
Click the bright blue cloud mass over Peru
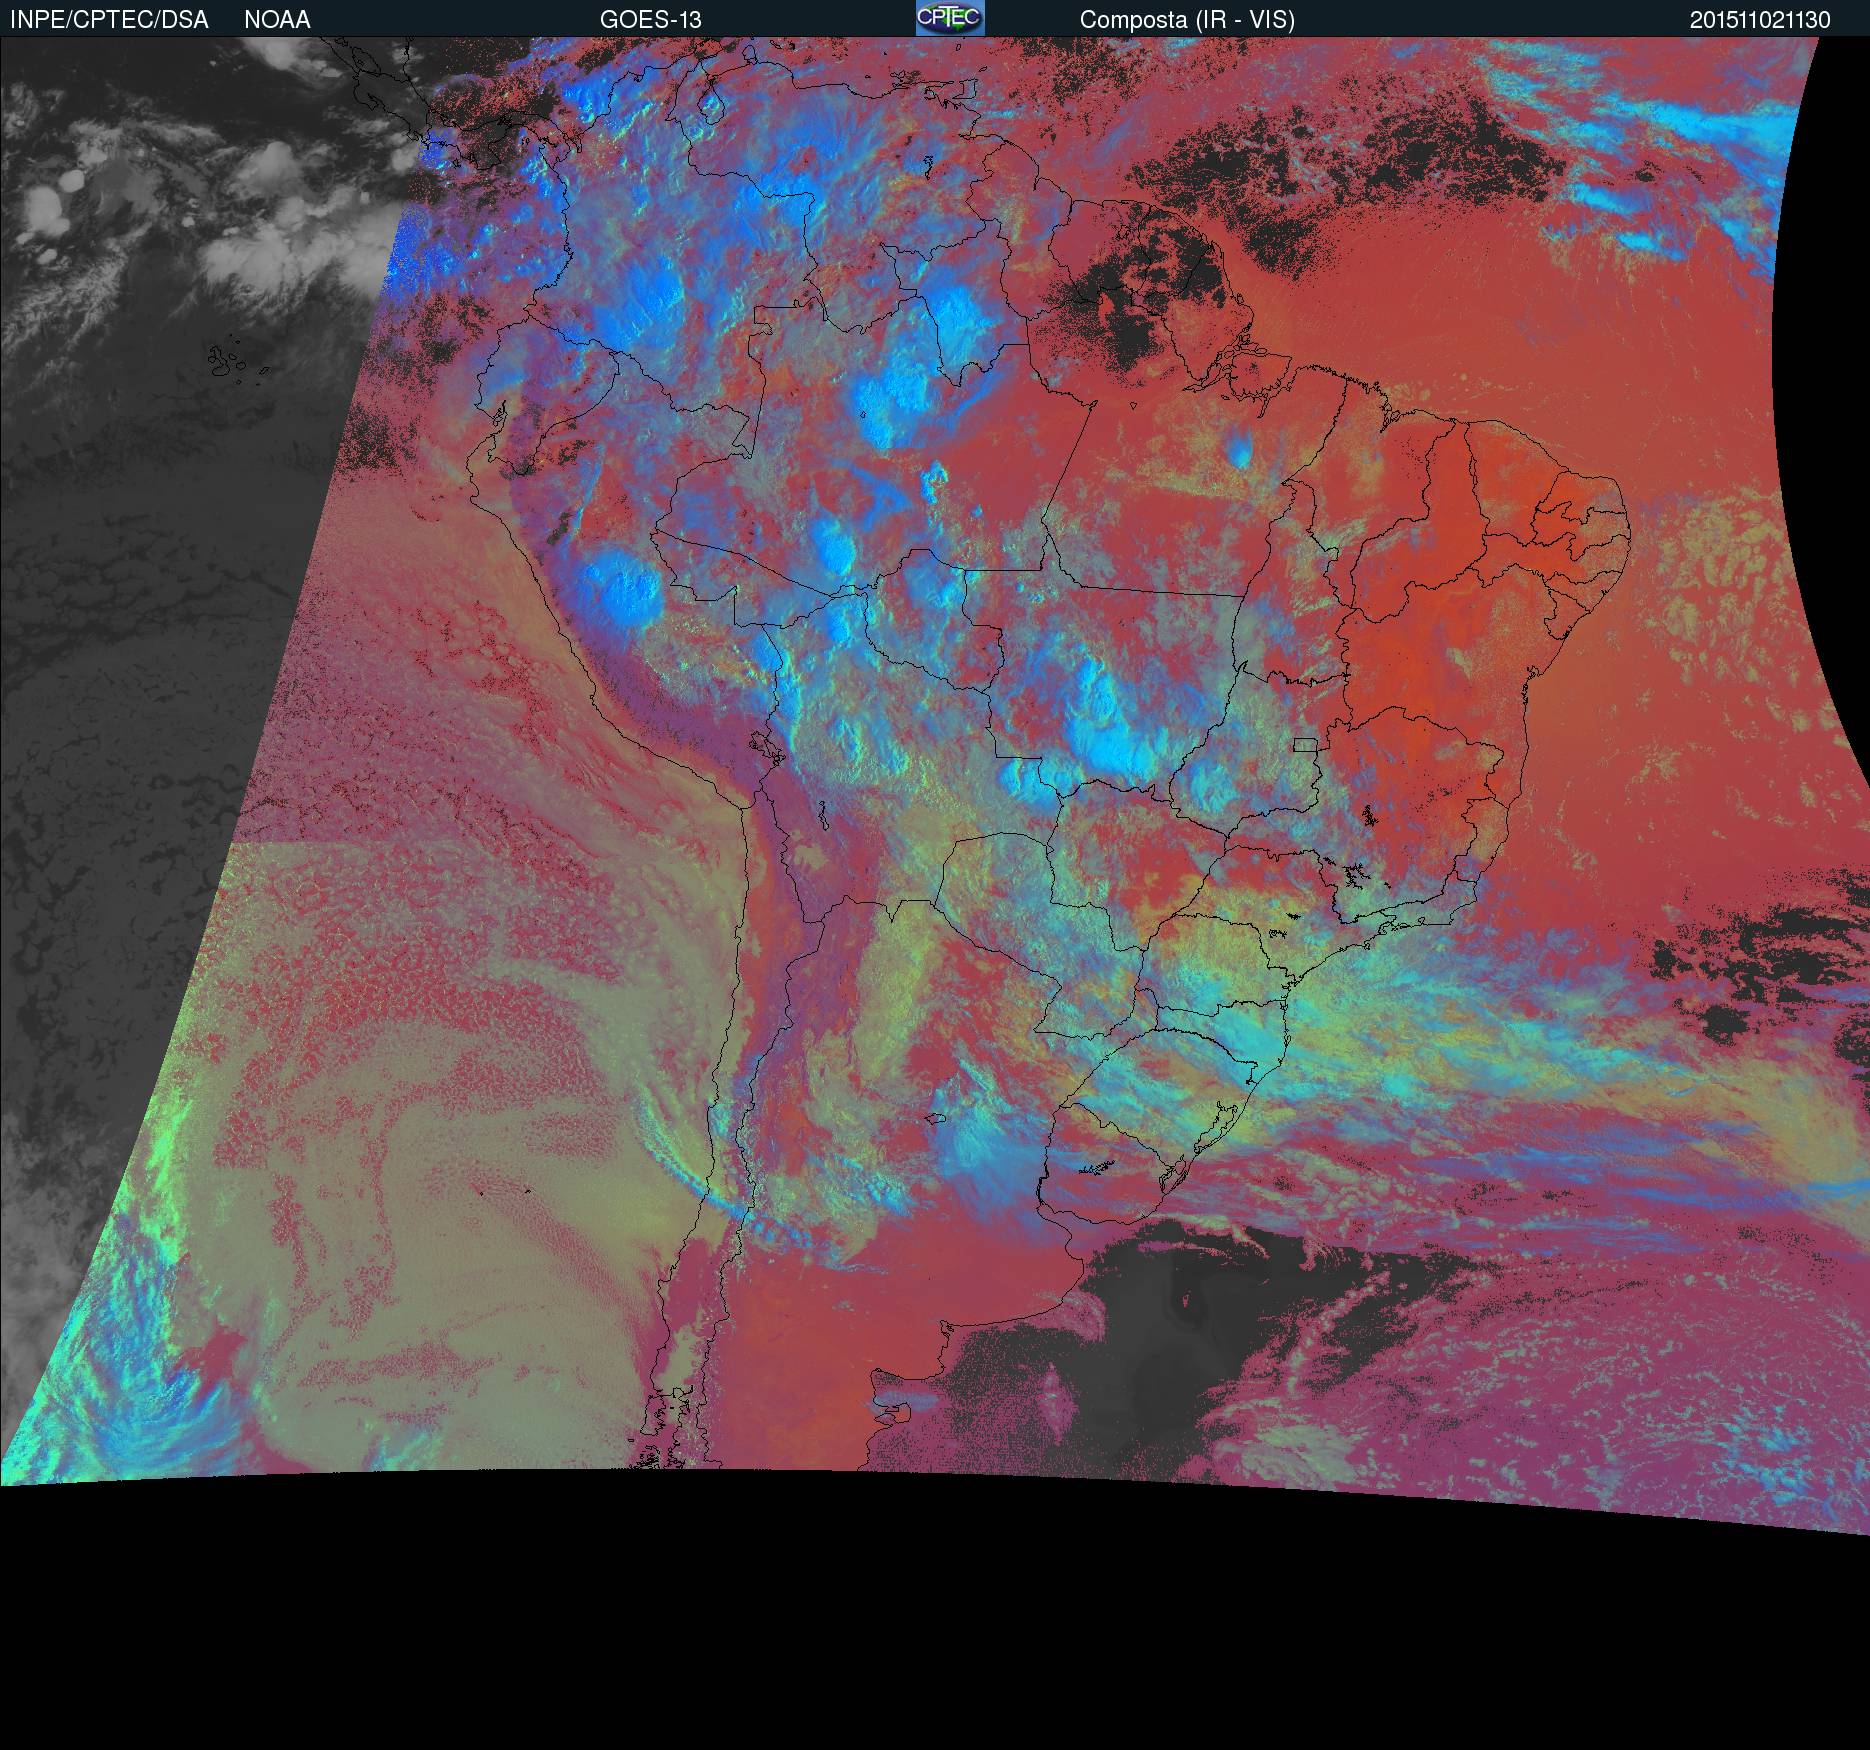pos(625,592)
